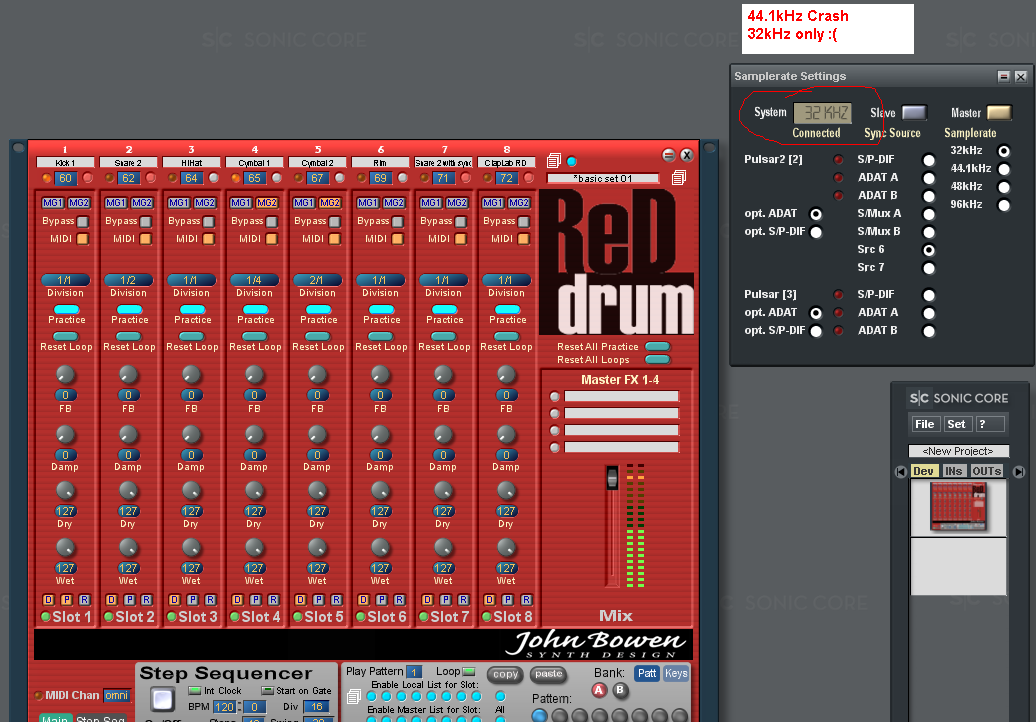Open the 1/1 Division selector on channel 1
Viewport: 1036px width, 722px height.
click(x=65, y=280)
